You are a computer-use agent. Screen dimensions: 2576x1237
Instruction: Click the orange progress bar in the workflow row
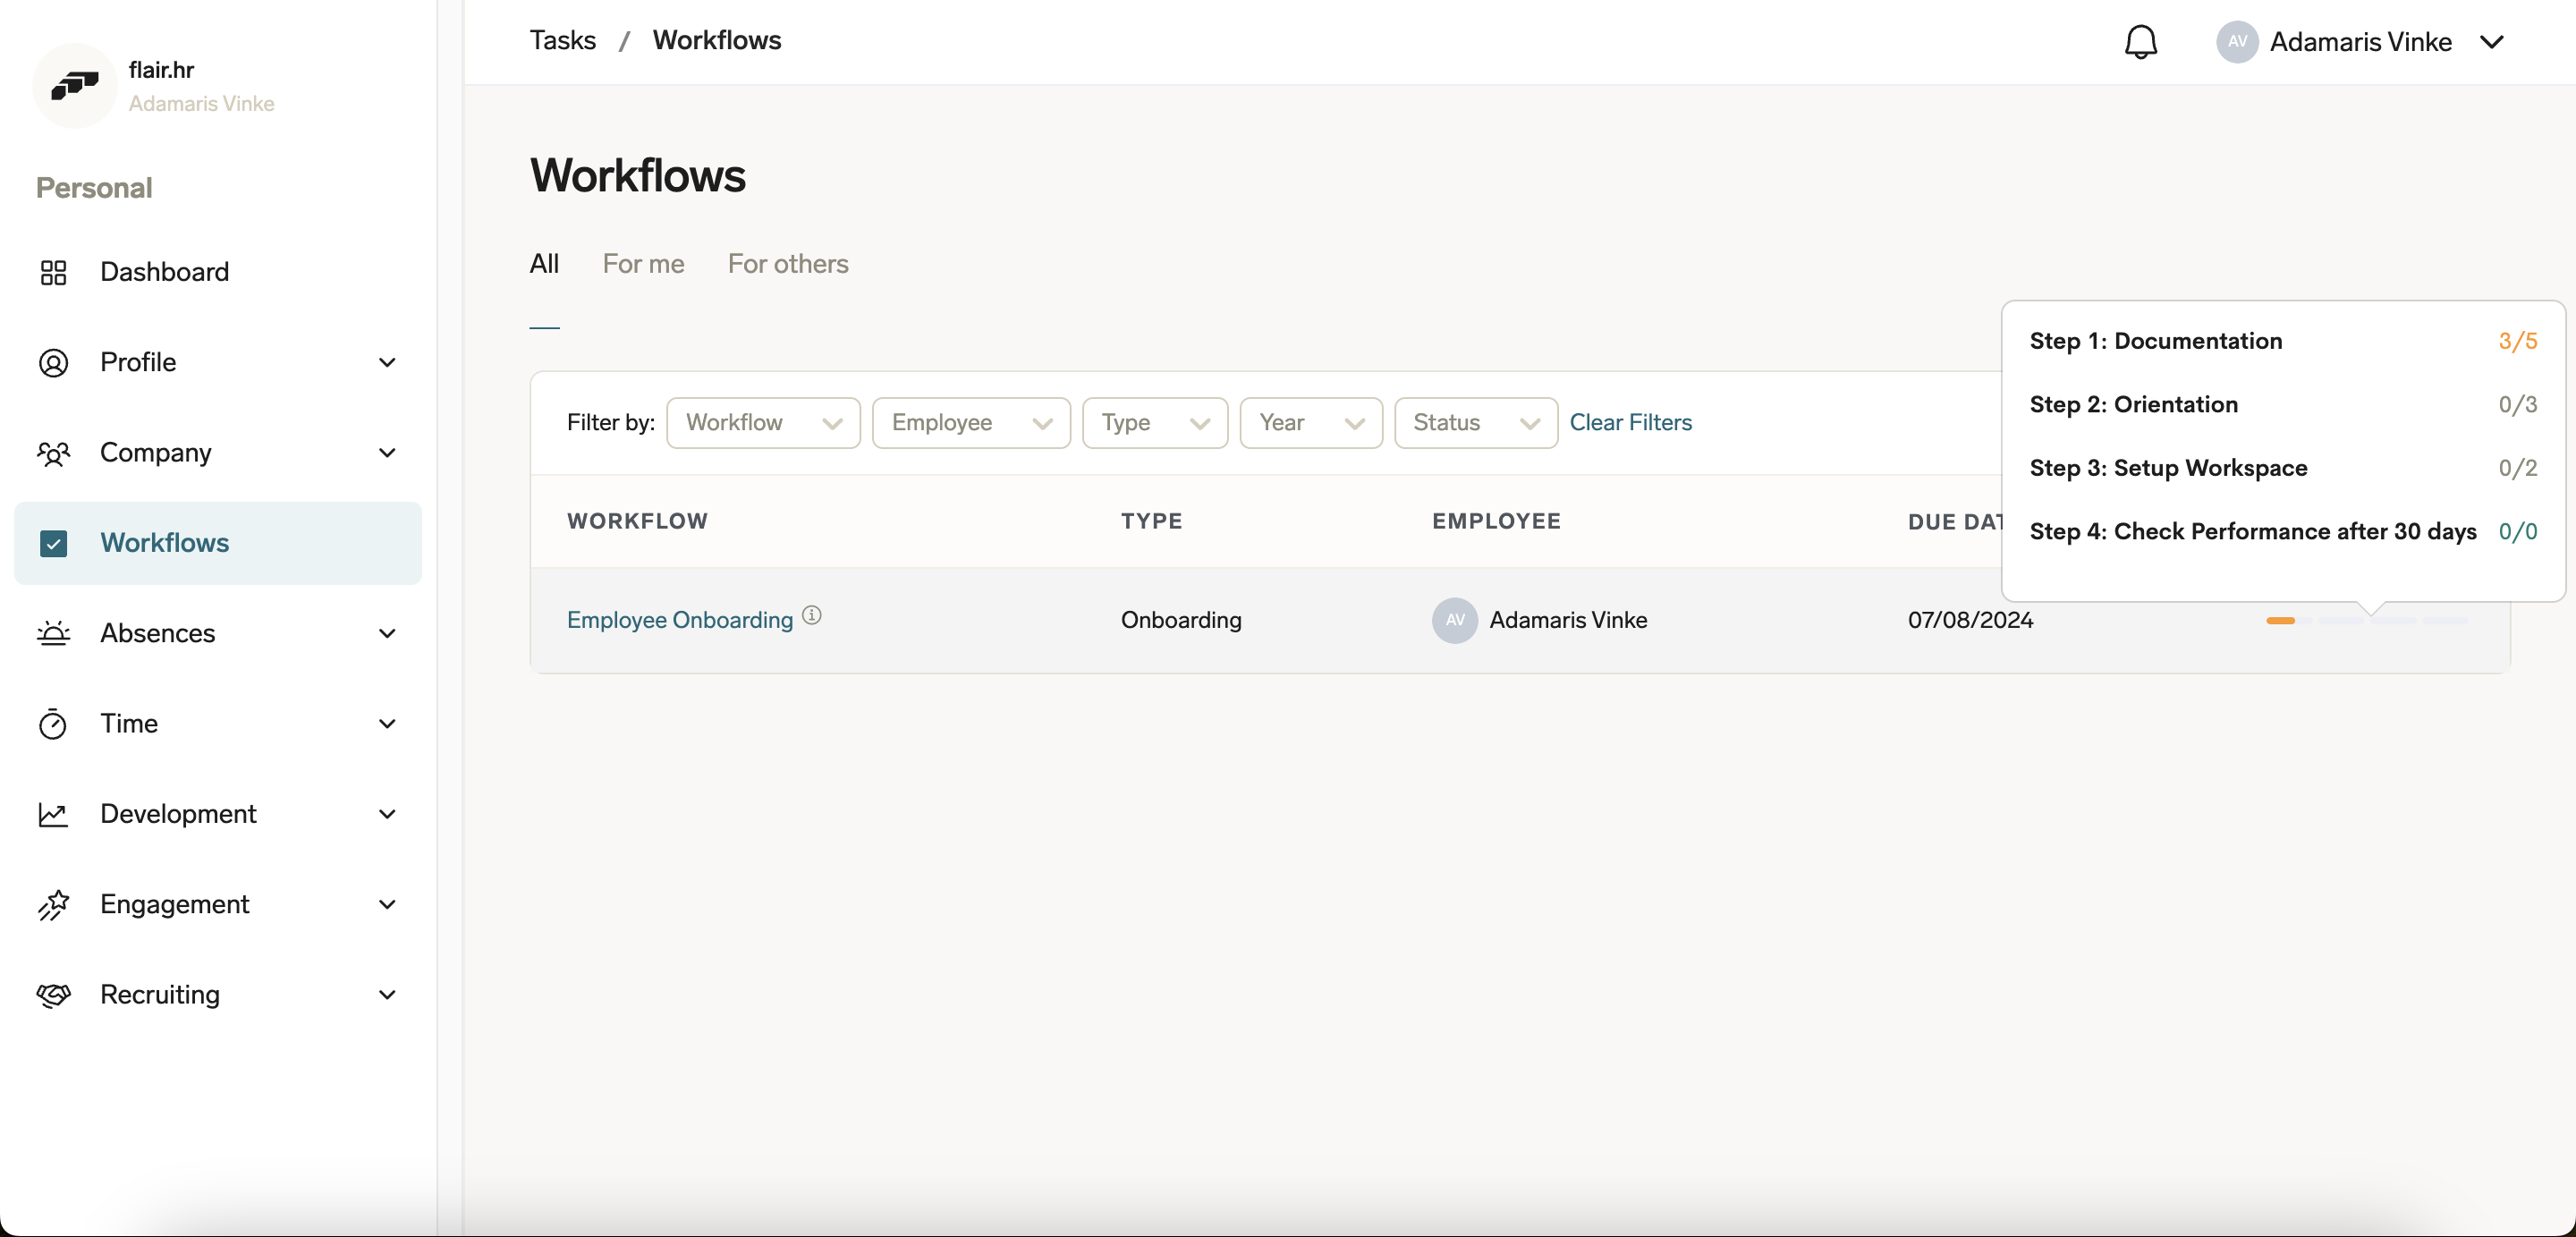pyautogui.click(x=2281, y=620)
